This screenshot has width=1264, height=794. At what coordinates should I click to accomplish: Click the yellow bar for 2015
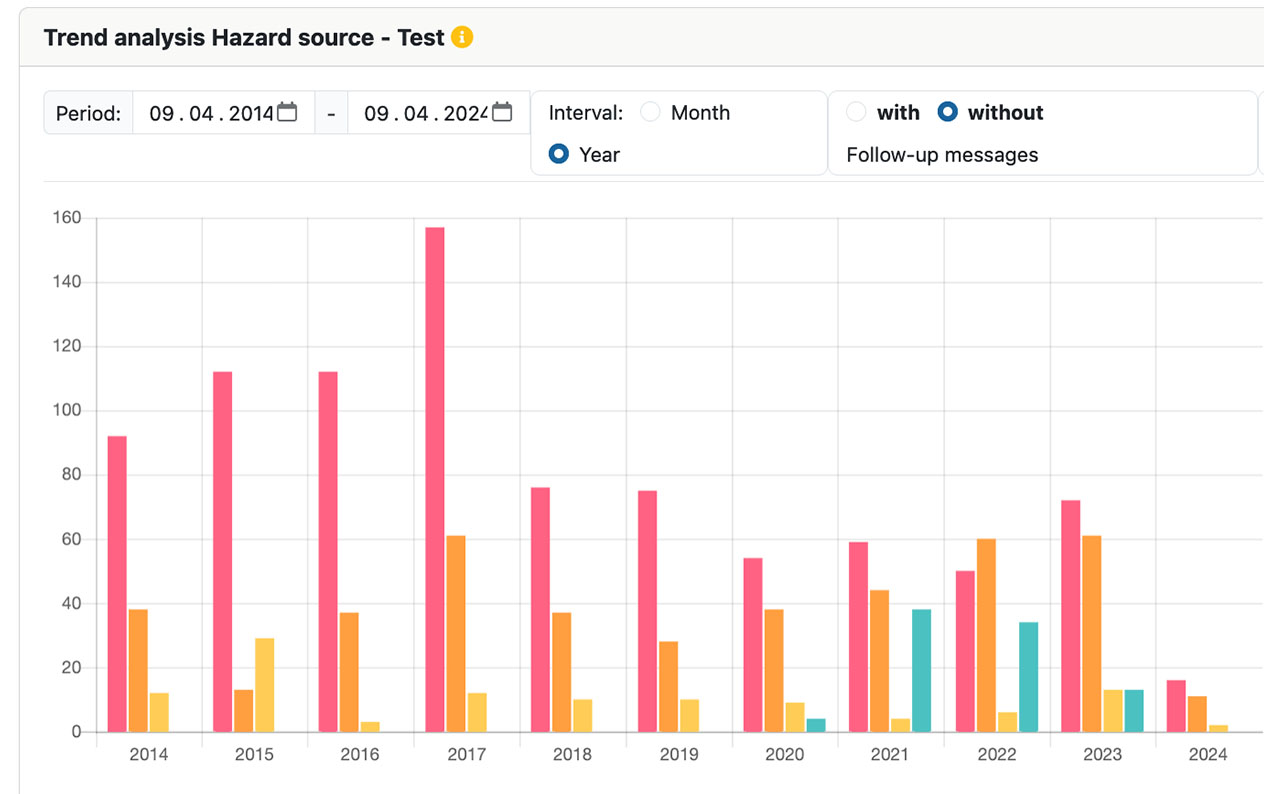coord(264,685)
